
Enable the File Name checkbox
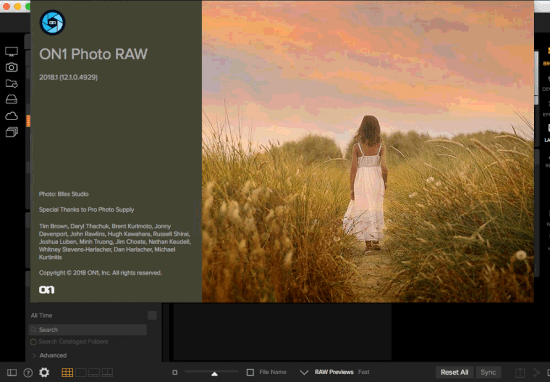point(250,372)
